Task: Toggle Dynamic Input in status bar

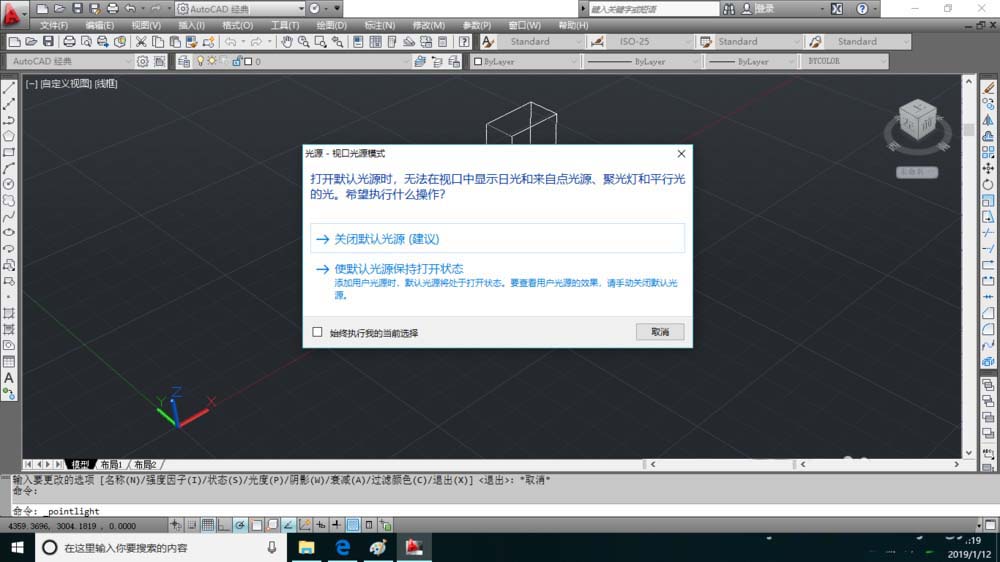Action: tap(321, 525)
